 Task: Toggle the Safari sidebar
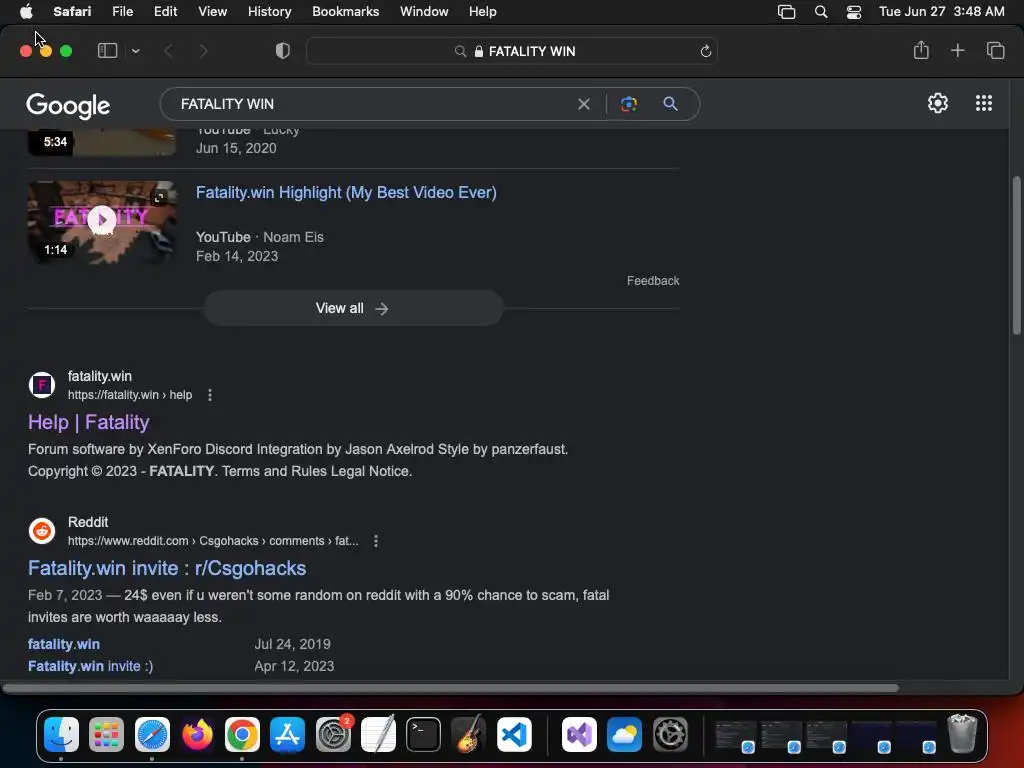pyautogui.click(x=107, y=51)
